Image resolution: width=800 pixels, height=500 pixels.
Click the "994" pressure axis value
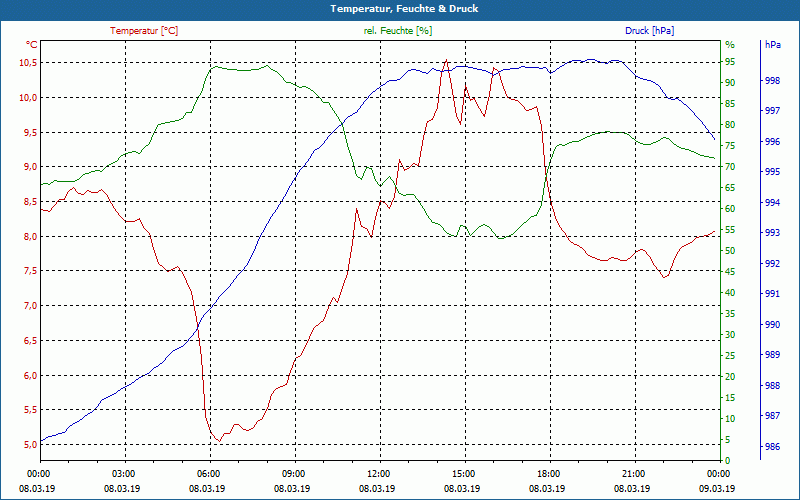click(773, 203)
